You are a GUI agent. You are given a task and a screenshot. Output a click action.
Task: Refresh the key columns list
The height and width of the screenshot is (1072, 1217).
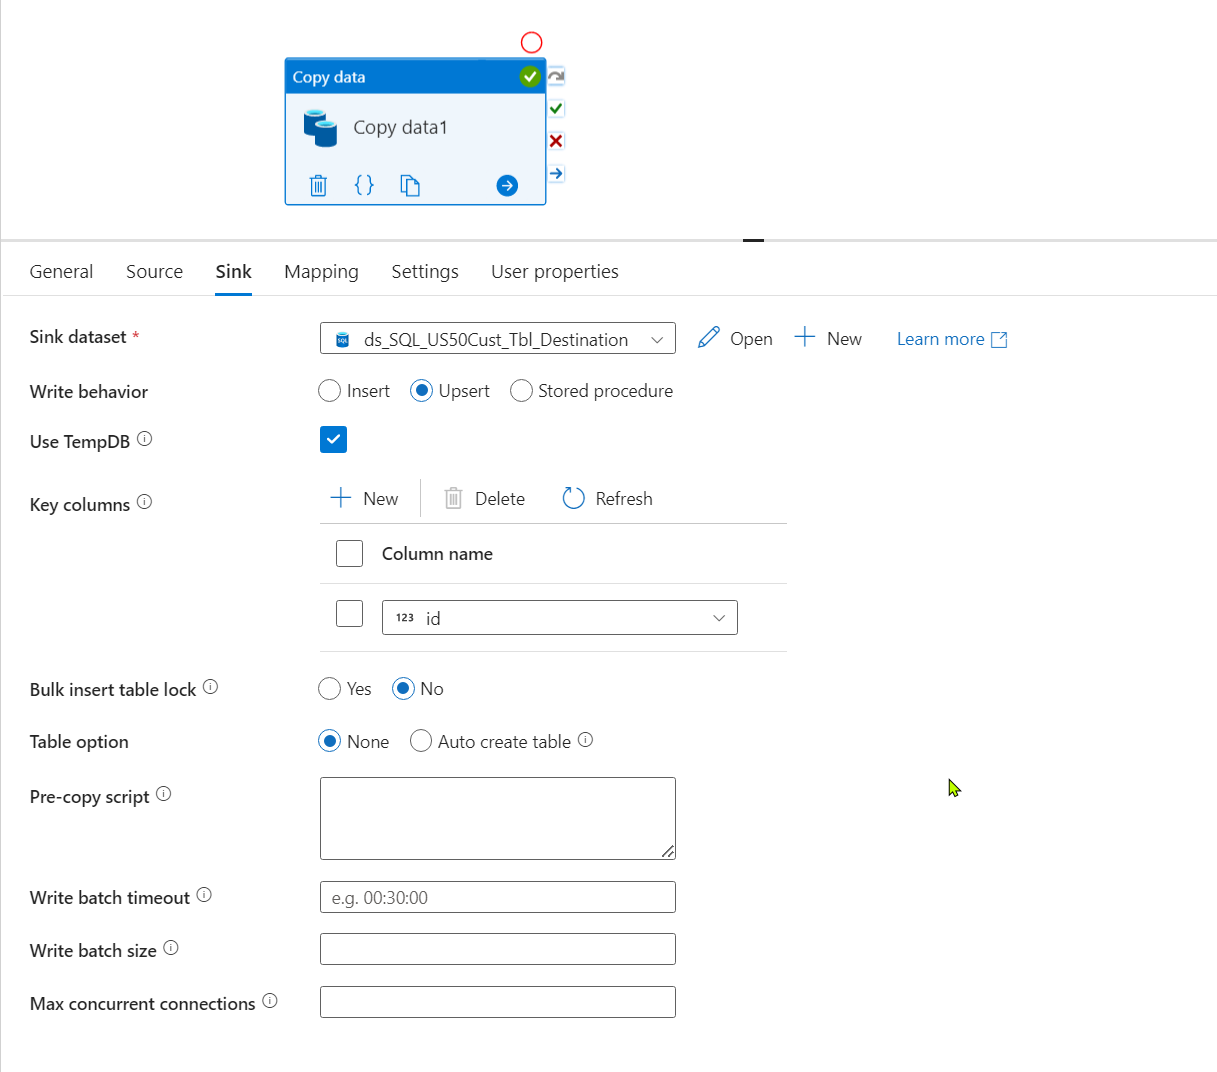click(x=607, y=497)
